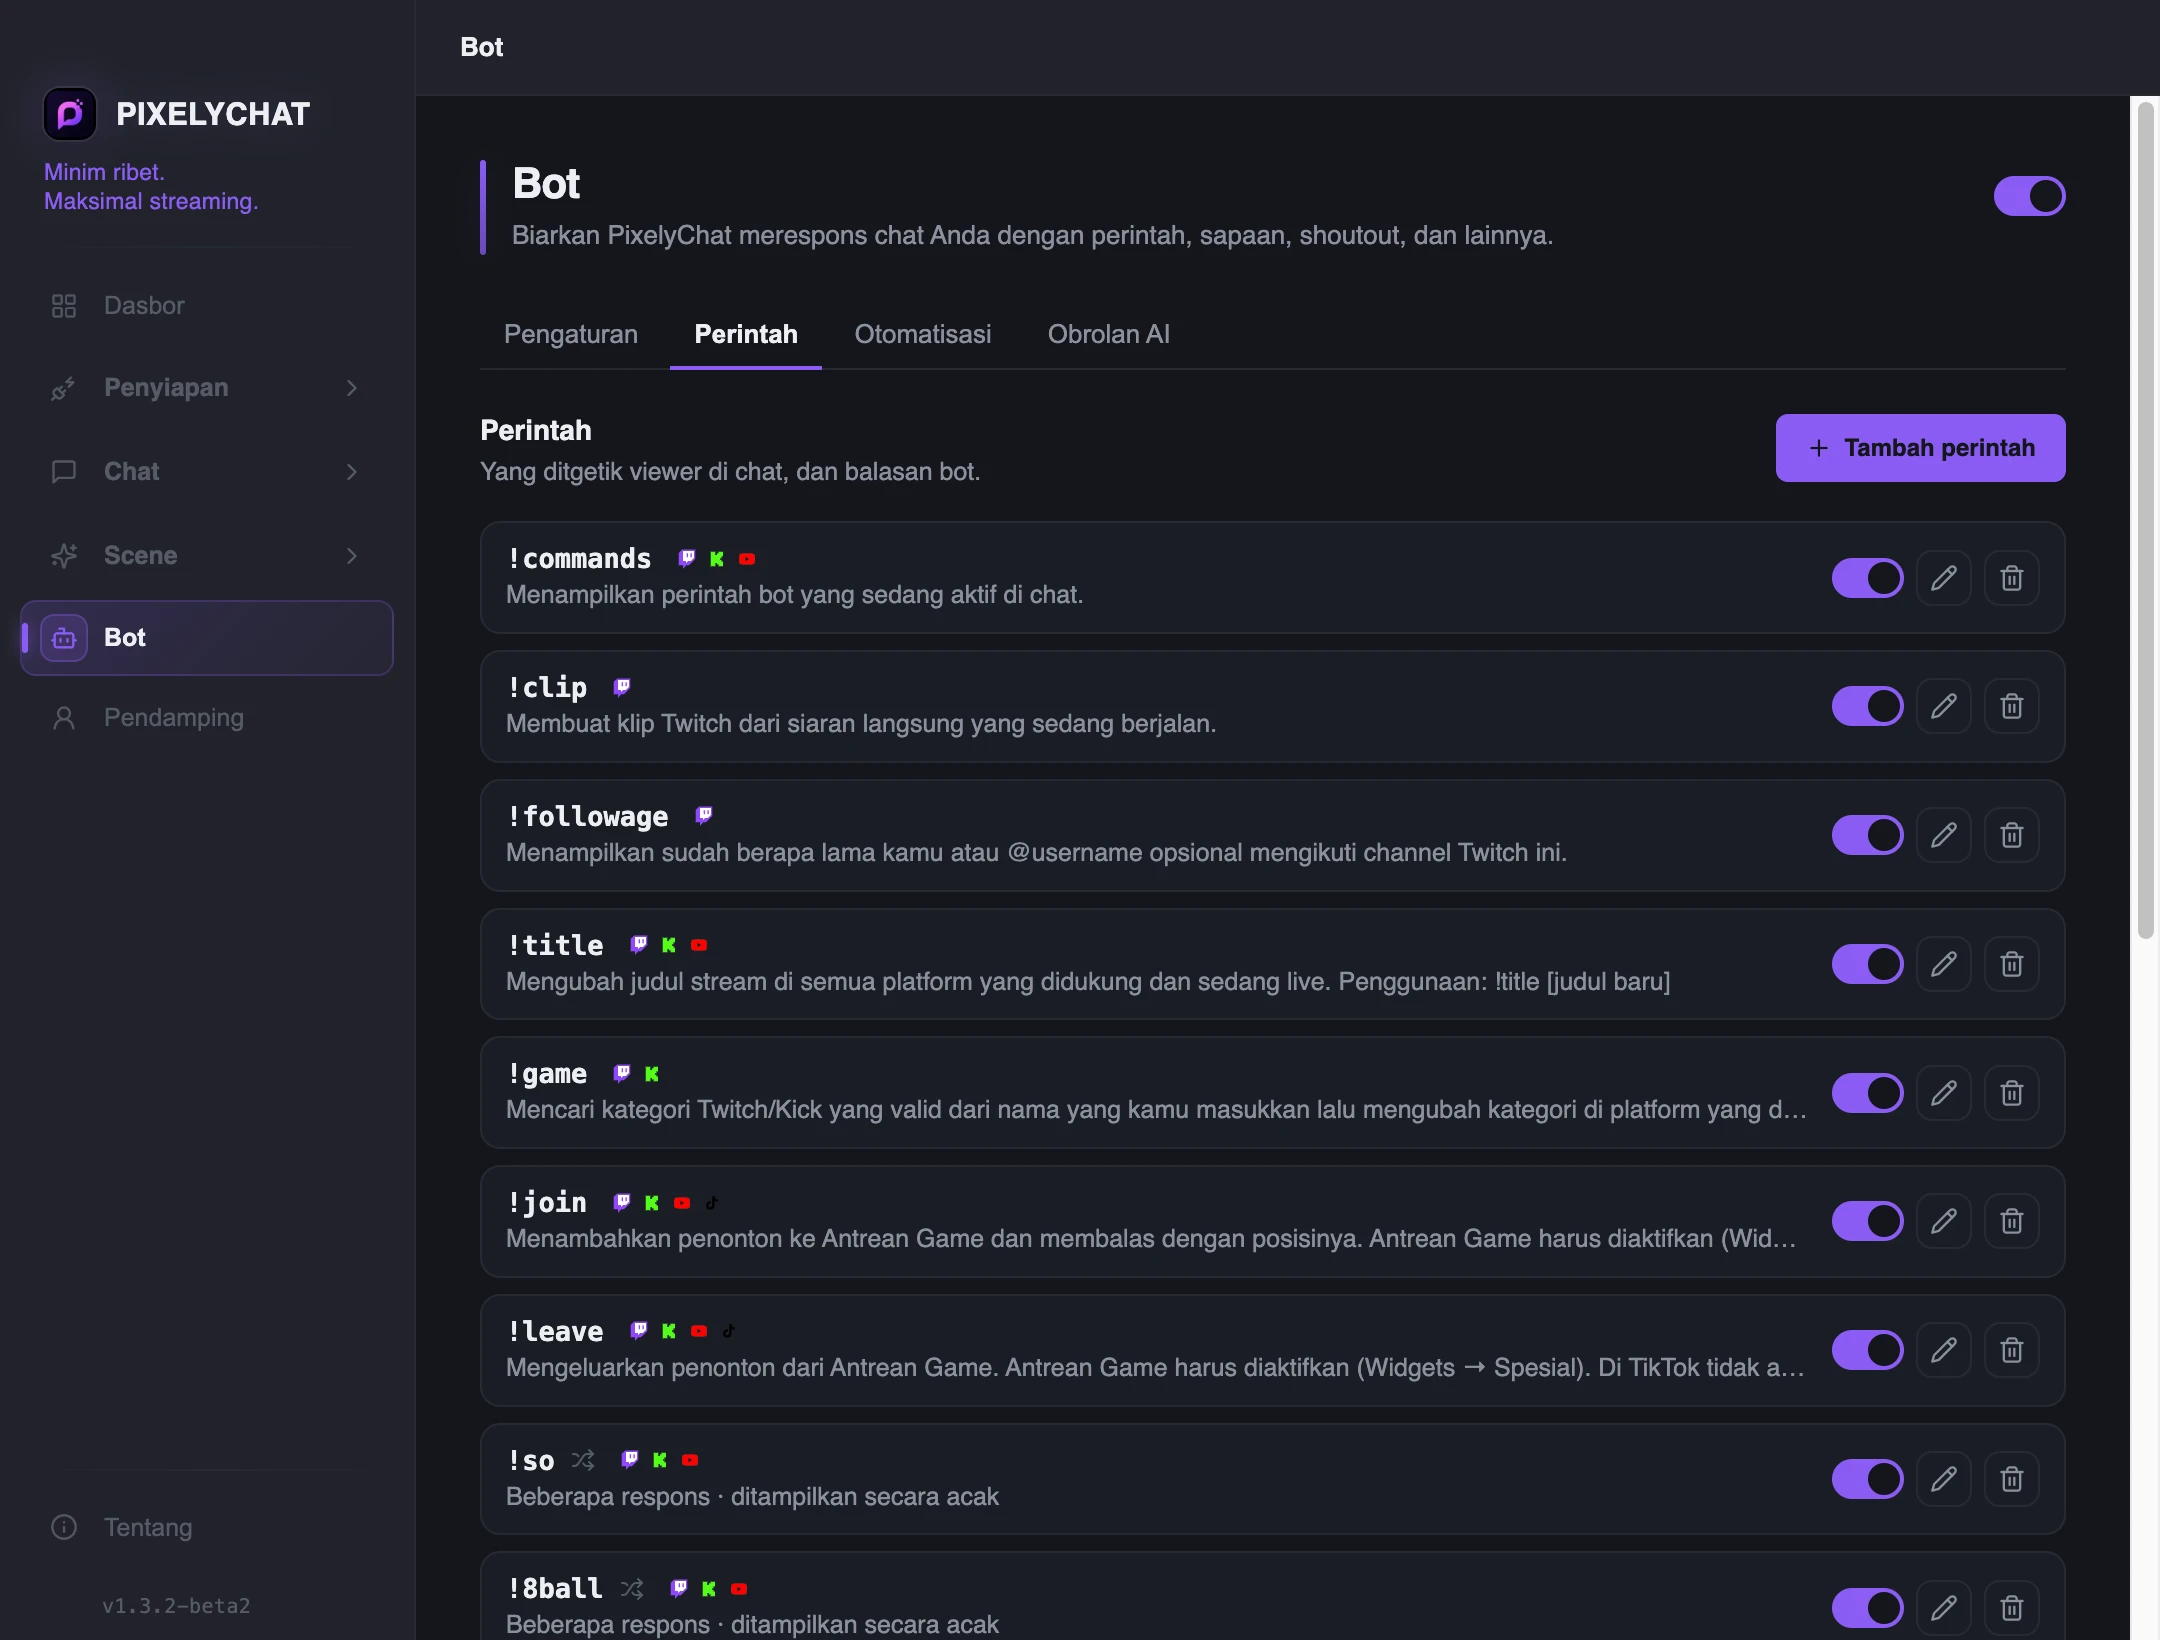The height and width of the screenshot is (1640, 2160).
Task: Click the !8ball command name
Action: 555,1589
